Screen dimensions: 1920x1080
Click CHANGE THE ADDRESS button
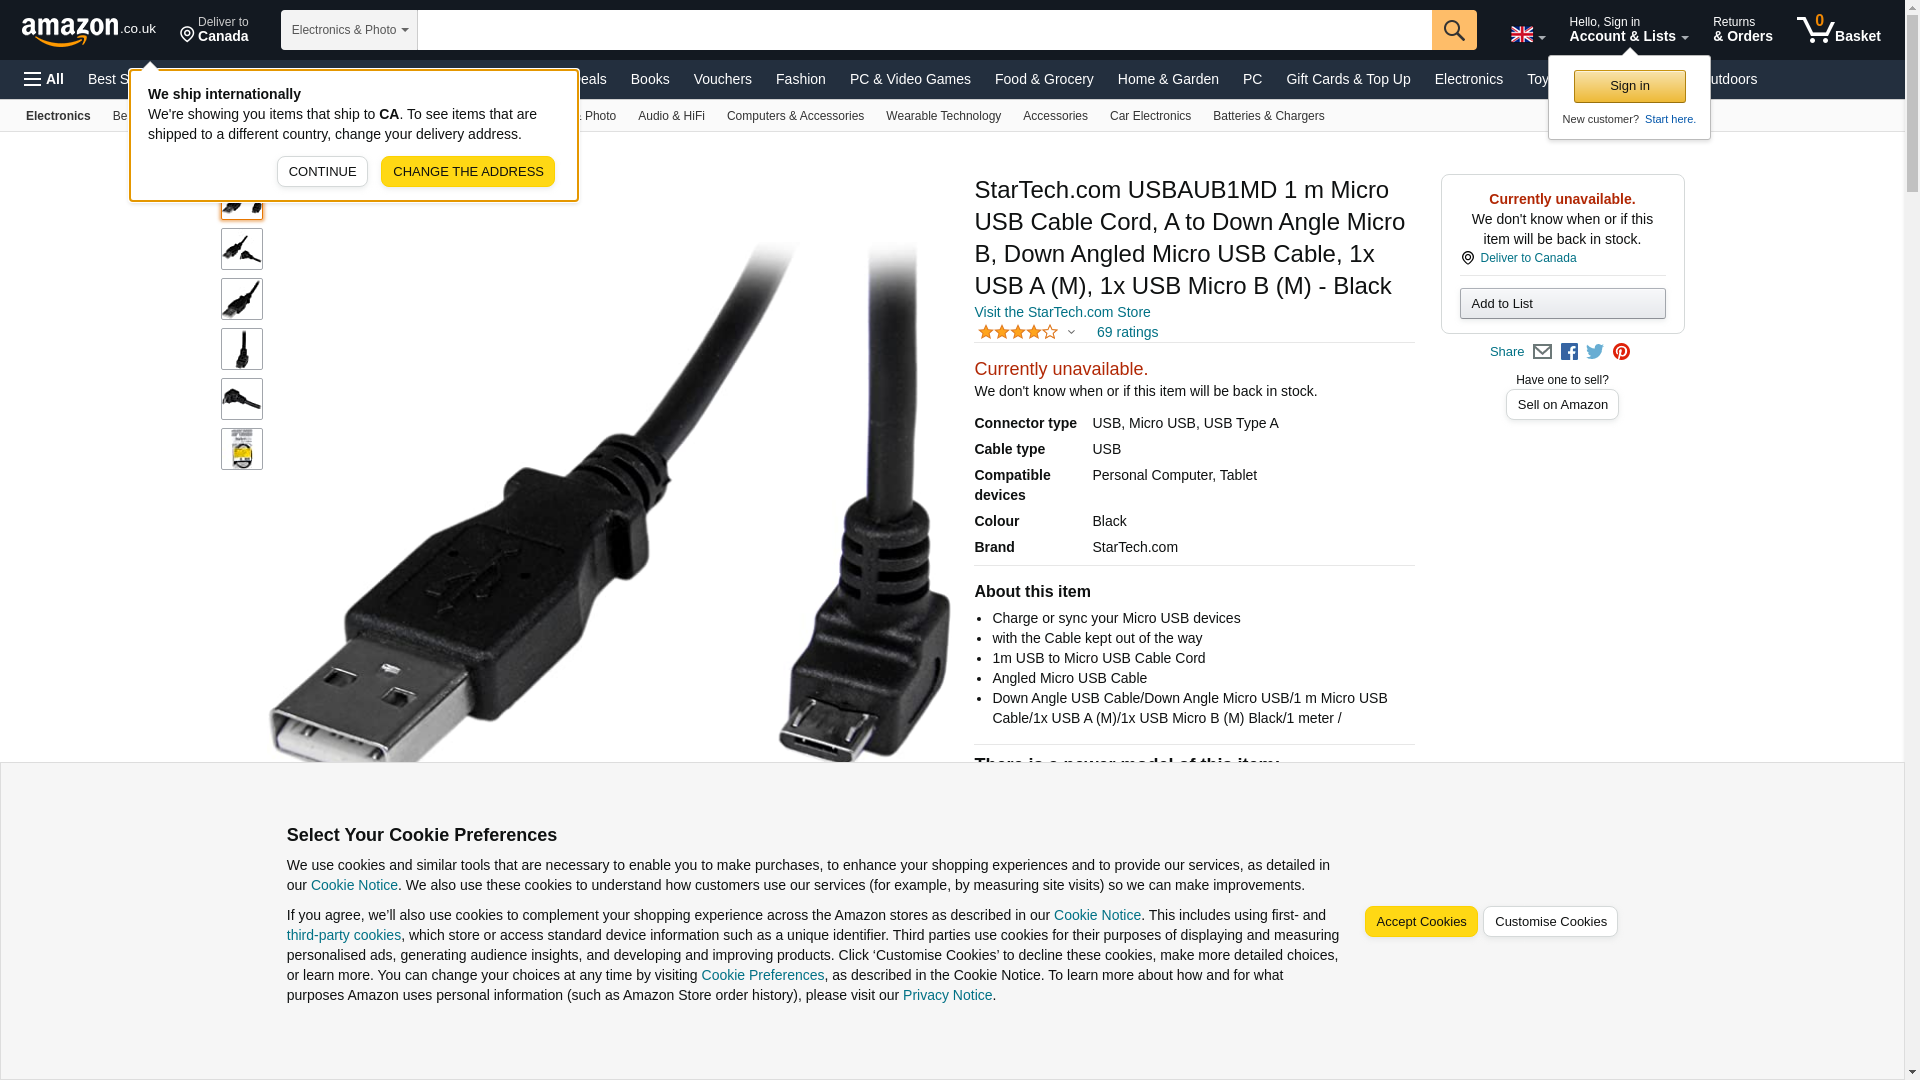coord(468,172)
